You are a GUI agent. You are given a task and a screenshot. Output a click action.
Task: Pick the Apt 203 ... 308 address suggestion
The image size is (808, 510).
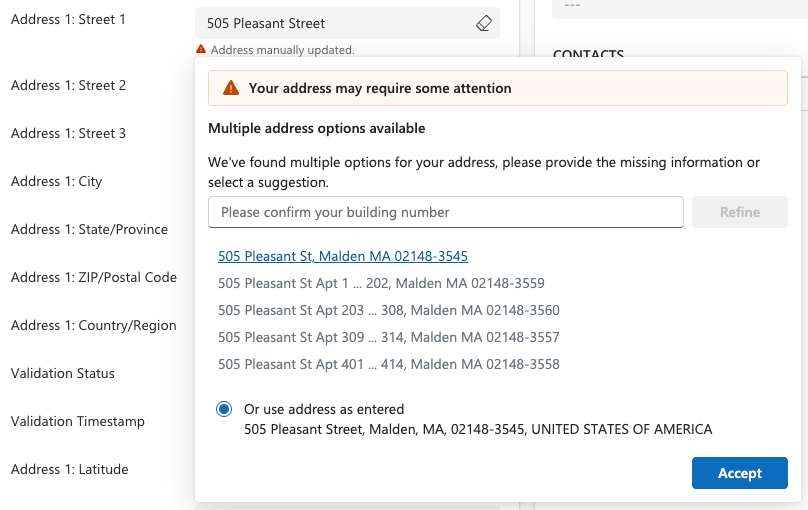click(x=388, y=310)
